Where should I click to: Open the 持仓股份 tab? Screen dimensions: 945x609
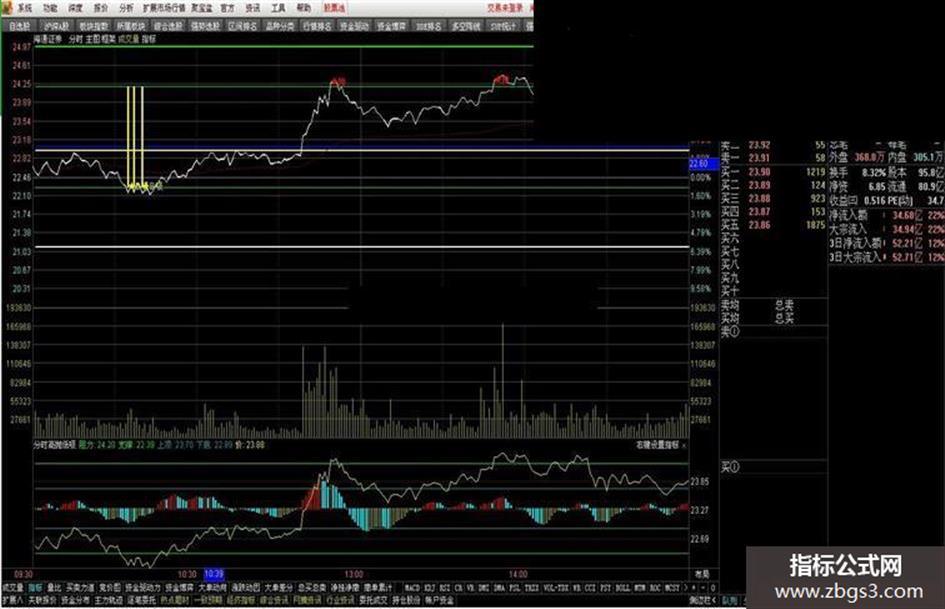coord(407,601)
